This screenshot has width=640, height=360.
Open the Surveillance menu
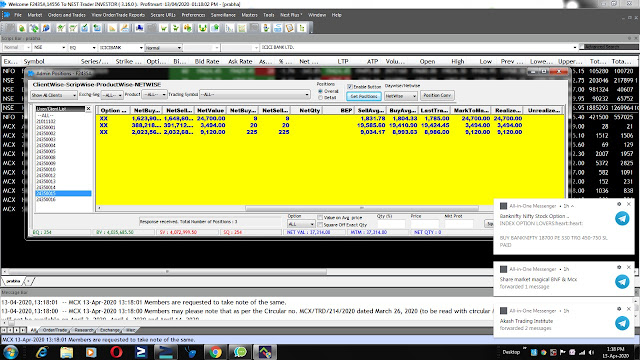pos(223,15)
